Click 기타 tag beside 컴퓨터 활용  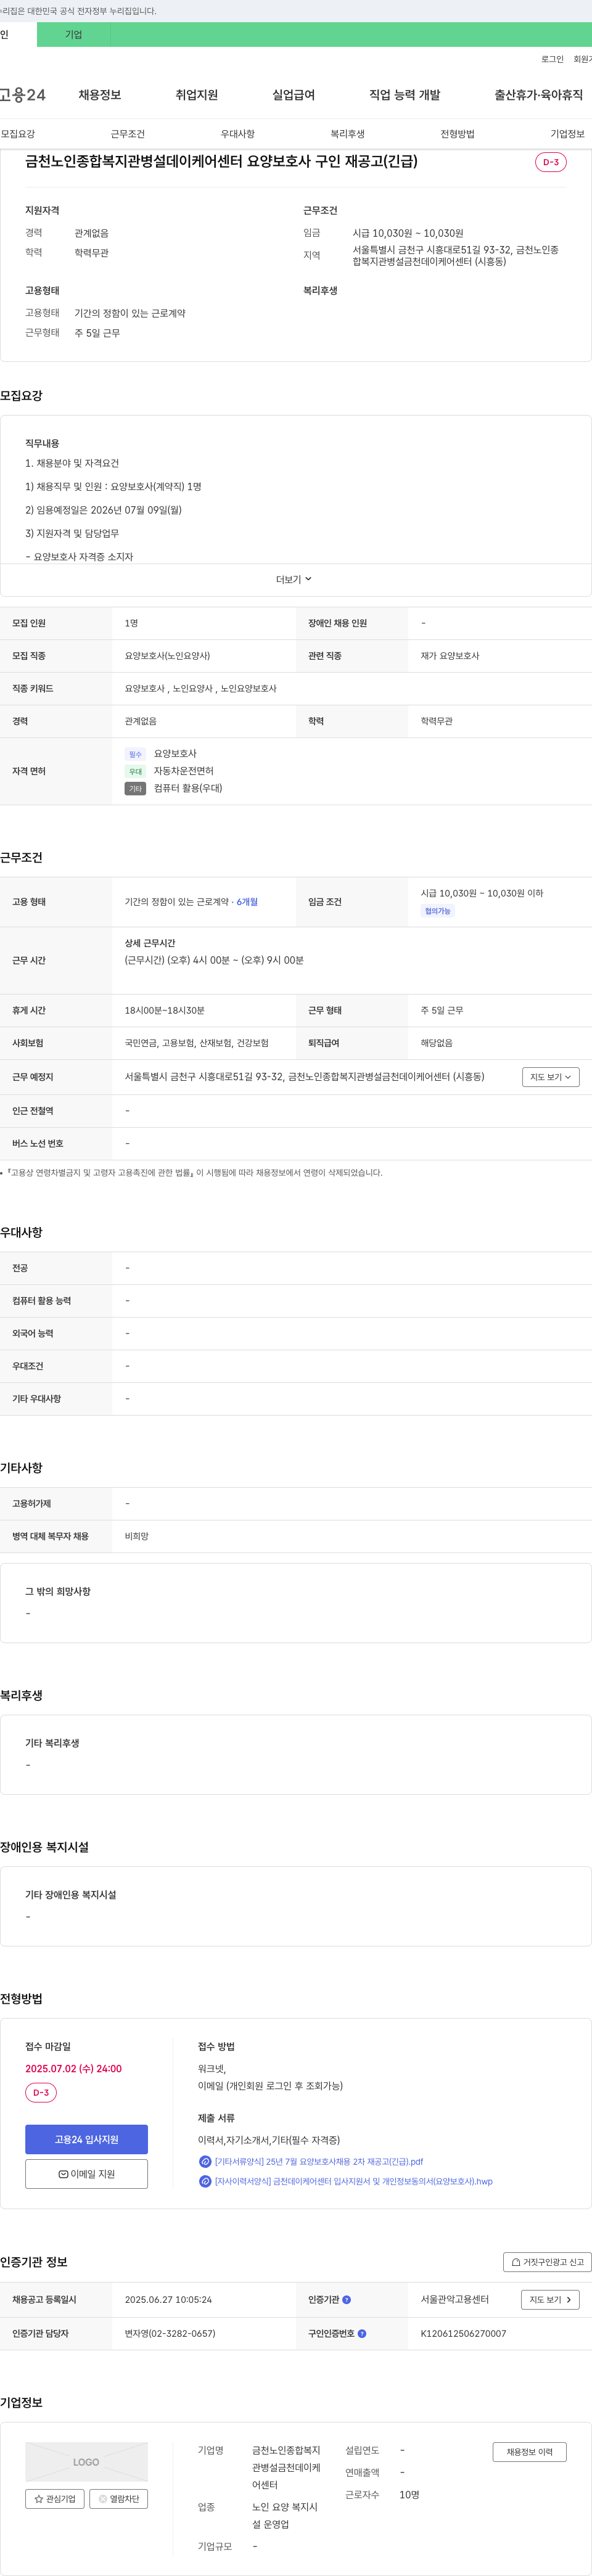point(136,789)
